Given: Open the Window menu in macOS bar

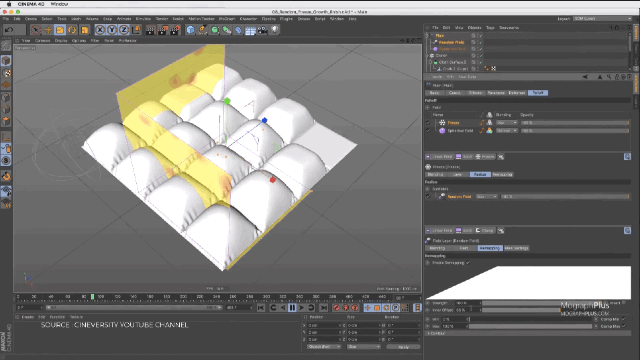Looking at the screenshot, I should point(59,4).
